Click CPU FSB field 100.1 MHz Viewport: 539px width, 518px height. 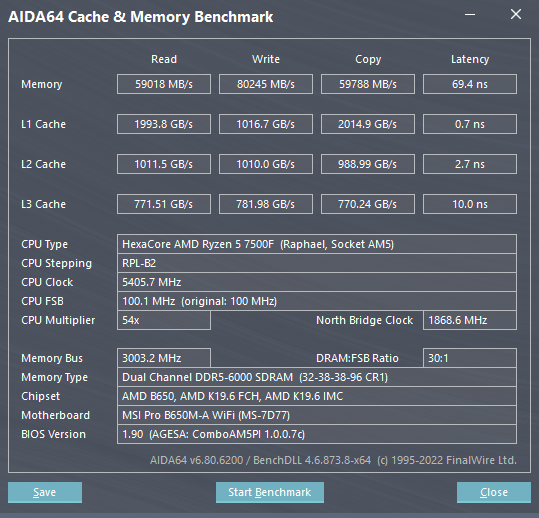tap(317, 301)
